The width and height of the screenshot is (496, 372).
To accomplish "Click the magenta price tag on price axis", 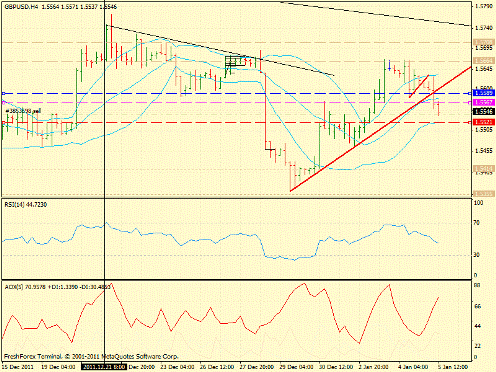I will pos(484,102).
